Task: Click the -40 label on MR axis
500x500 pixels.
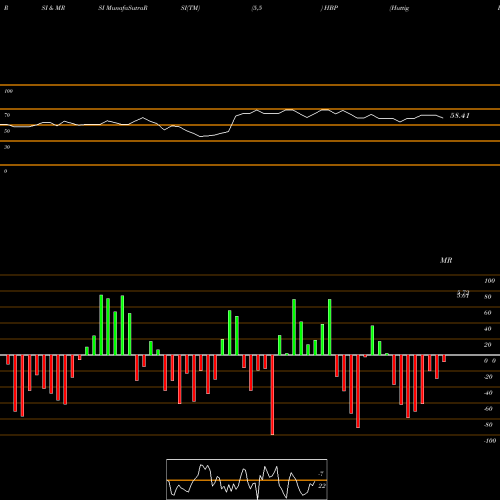Action: point(488,393)
